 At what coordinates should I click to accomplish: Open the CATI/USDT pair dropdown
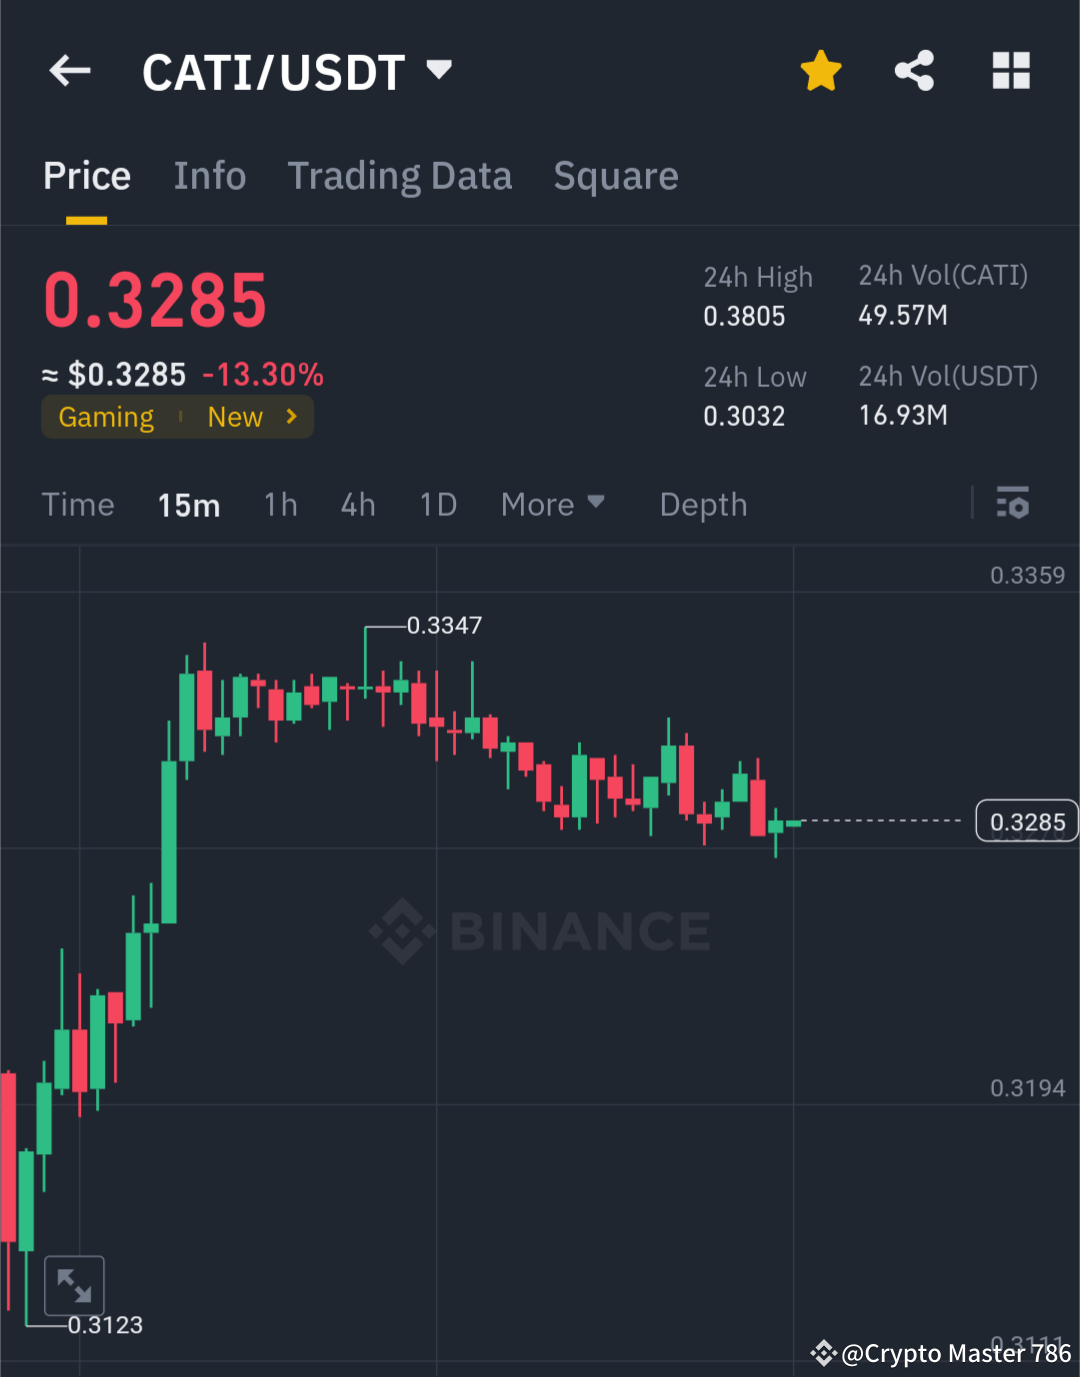(438, 70)
